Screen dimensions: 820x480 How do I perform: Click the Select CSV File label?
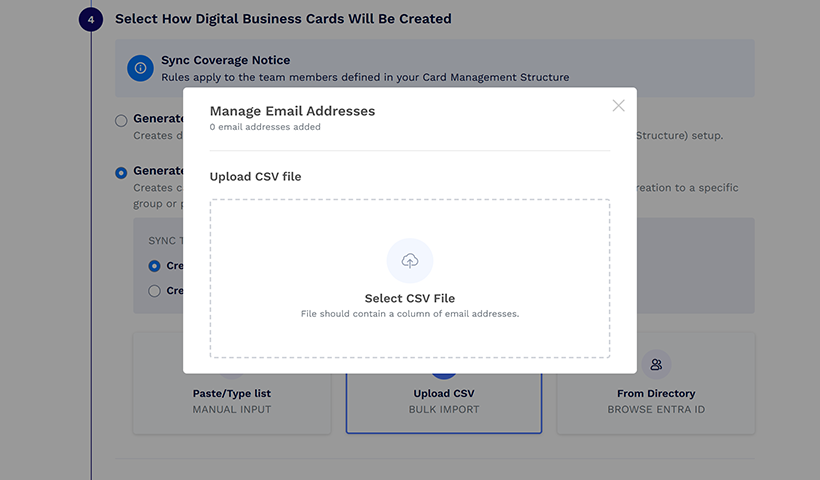click(409, 298)
